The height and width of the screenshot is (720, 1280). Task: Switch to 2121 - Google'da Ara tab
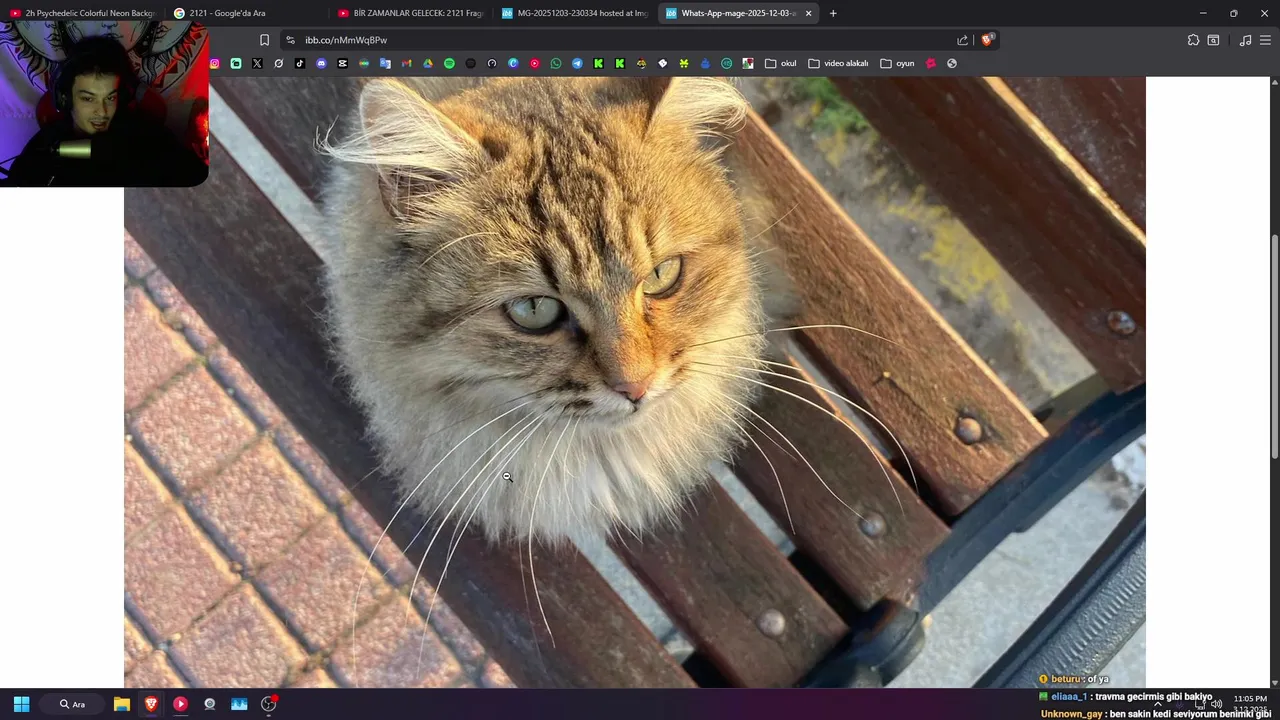(x=246, y=13)
